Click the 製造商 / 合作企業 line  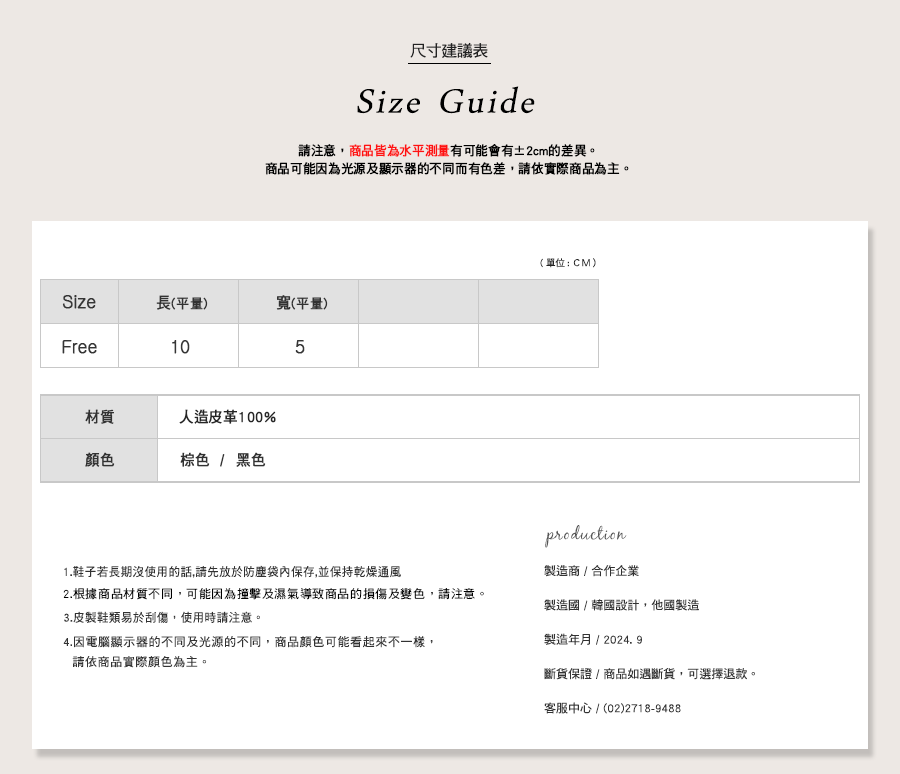[591, 571]
